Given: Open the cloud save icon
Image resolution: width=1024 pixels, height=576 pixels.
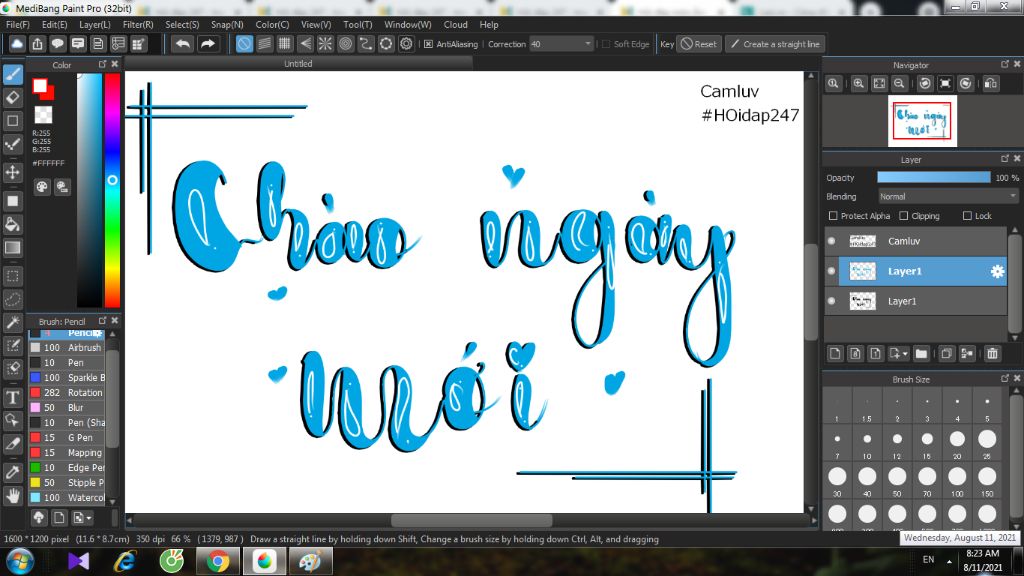Looking at the screenshot, I should (x=17, y=44).
